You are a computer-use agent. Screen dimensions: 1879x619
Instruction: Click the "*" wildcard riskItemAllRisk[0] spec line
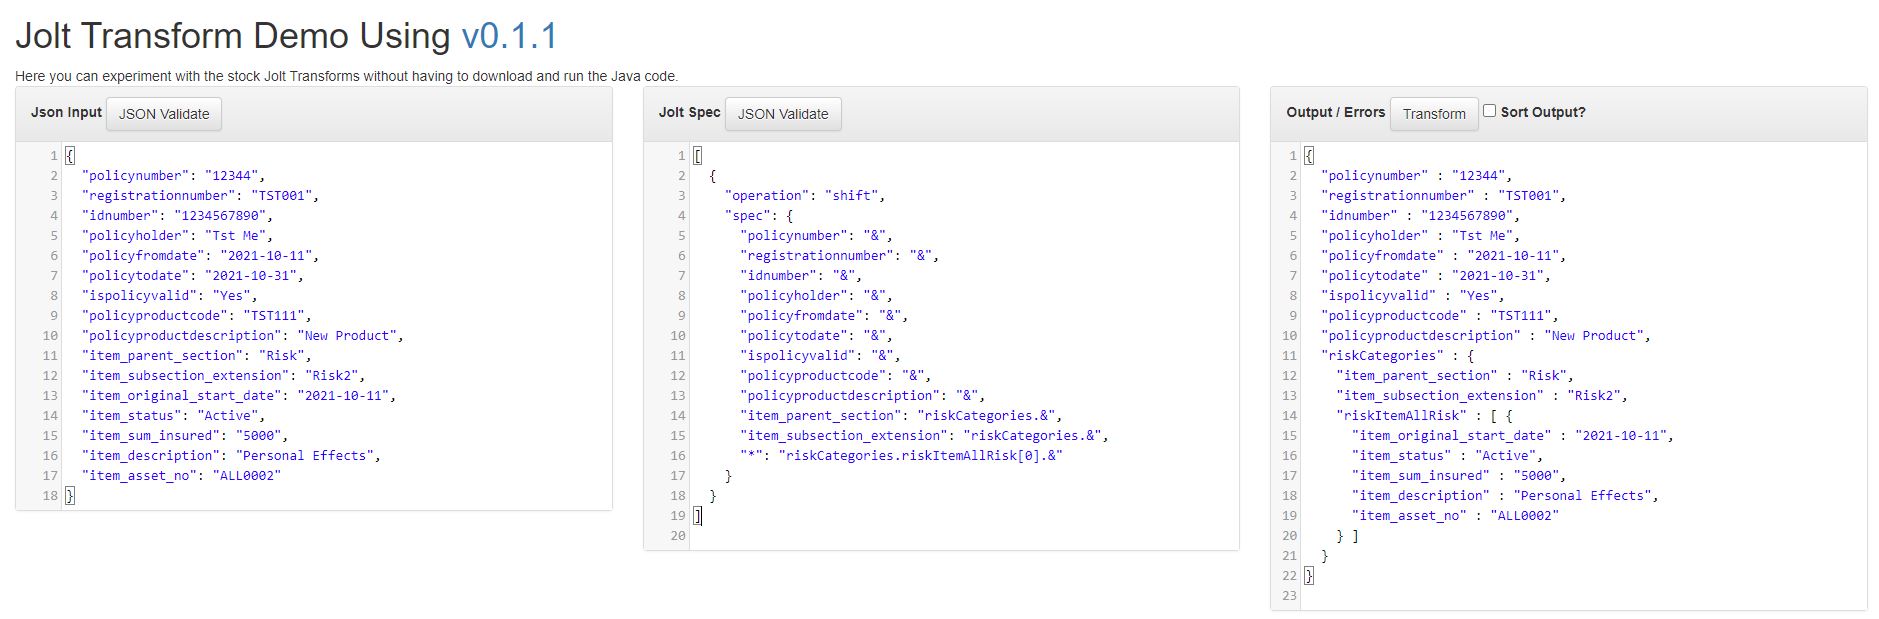(901, 456)
